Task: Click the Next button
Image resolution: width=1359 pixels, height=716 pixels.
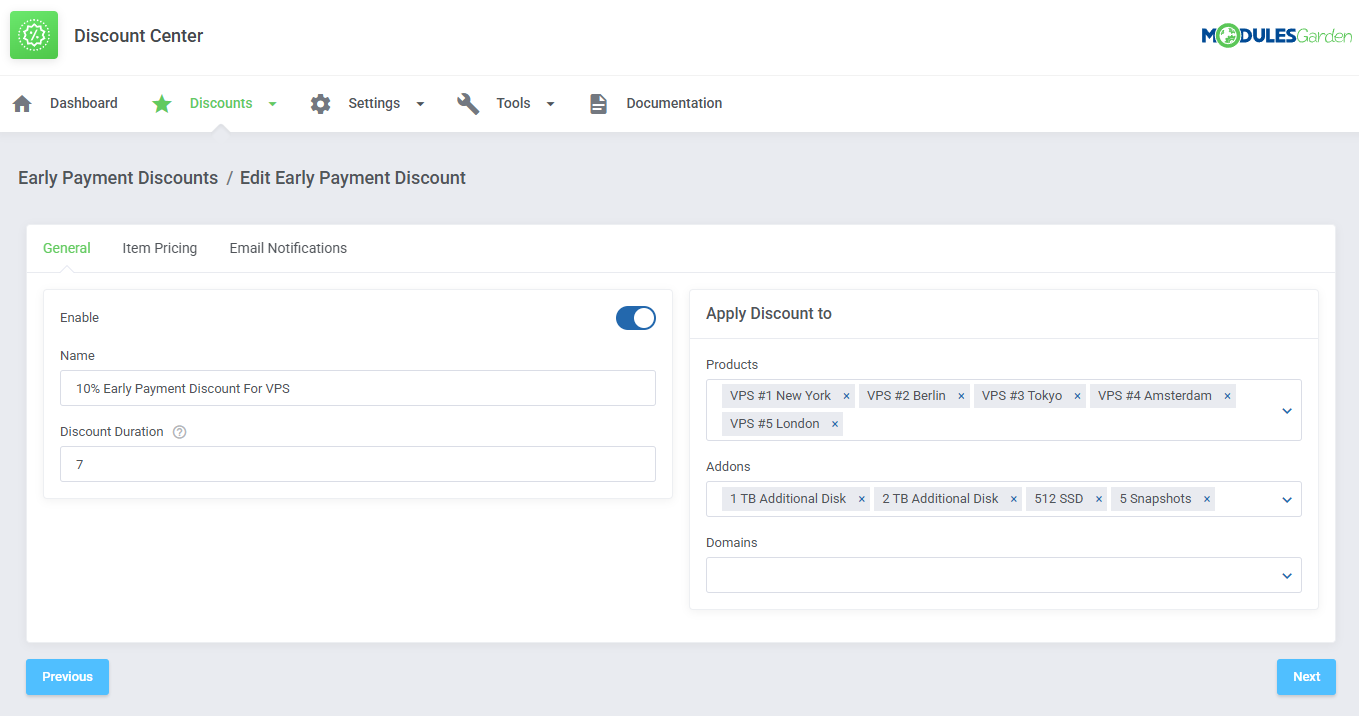Action: tap(1306, 677)
